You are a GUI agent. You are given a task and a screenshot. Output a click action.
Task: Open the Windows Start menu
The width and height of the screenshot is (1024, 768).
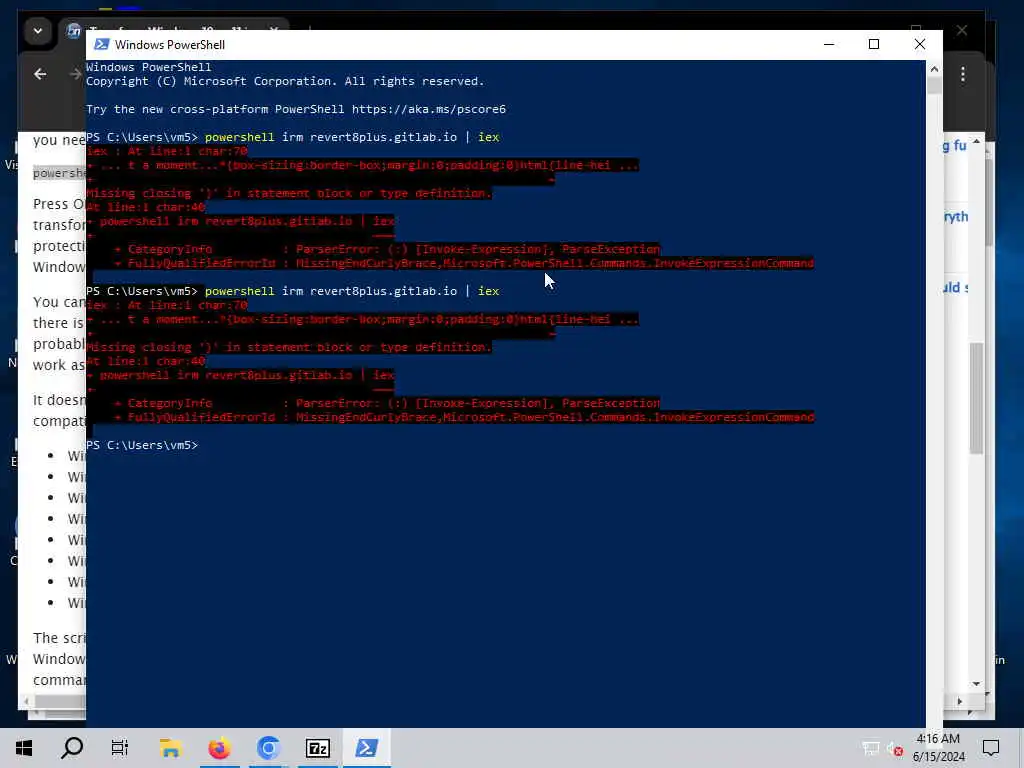[24, 748]
